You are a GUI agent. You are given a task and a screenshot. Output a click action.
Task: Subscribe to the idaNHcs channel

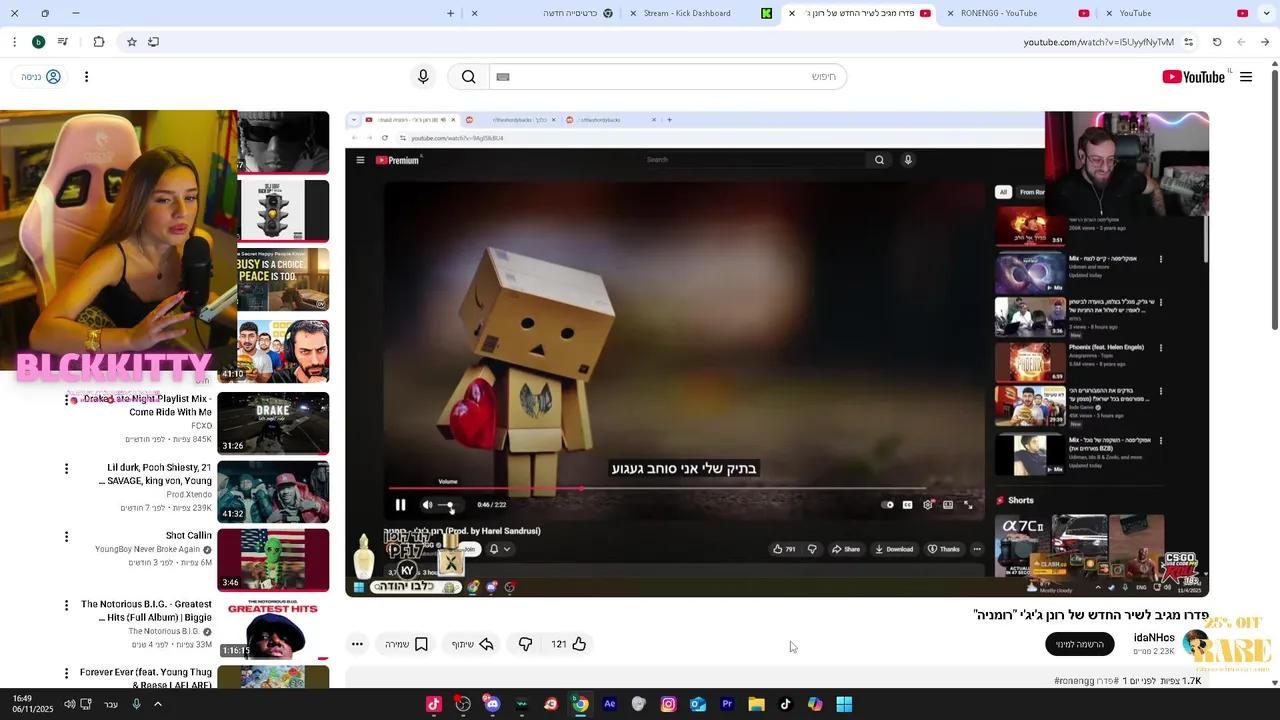click(x=1080, y=644)
